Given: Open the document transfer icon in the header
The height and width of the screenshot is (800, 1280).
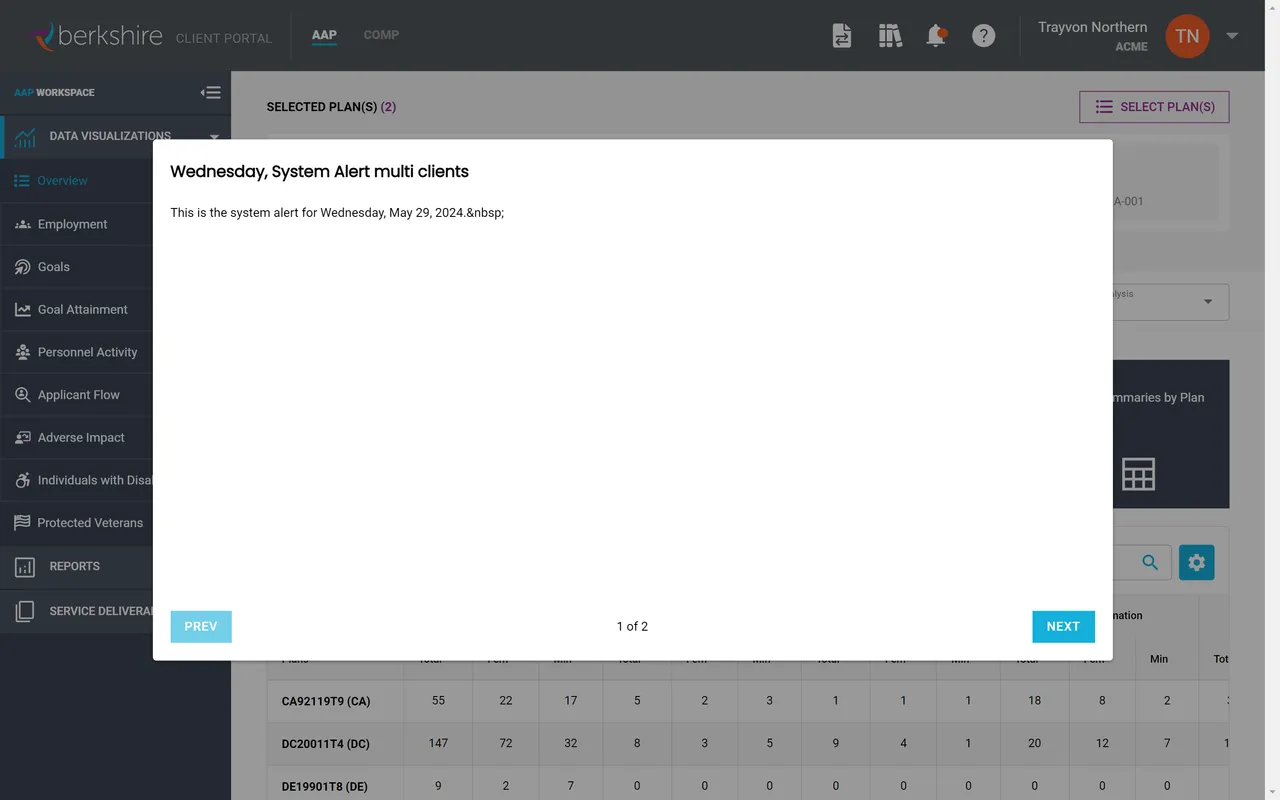Looking at the screenshot, I should 842,35.
